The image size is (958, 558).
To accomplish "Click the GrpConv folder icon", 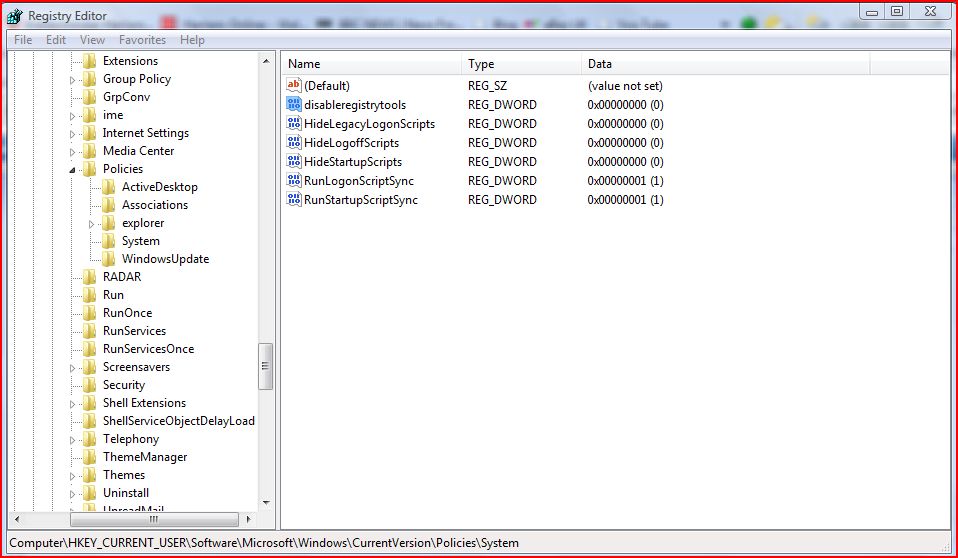I will pyautogui.click(x=90, y=97).
